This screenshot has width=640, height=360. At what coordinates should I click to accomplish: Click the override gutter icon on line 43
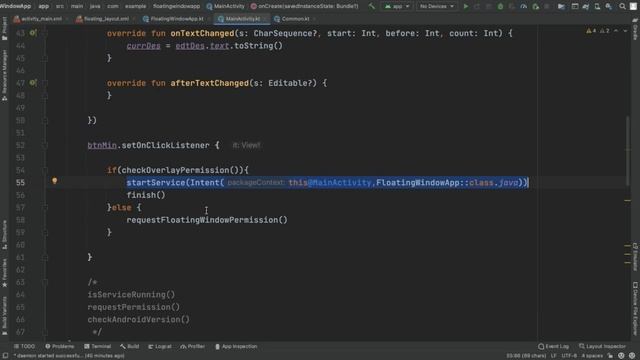pyautogui.click(x=33, y=33)
